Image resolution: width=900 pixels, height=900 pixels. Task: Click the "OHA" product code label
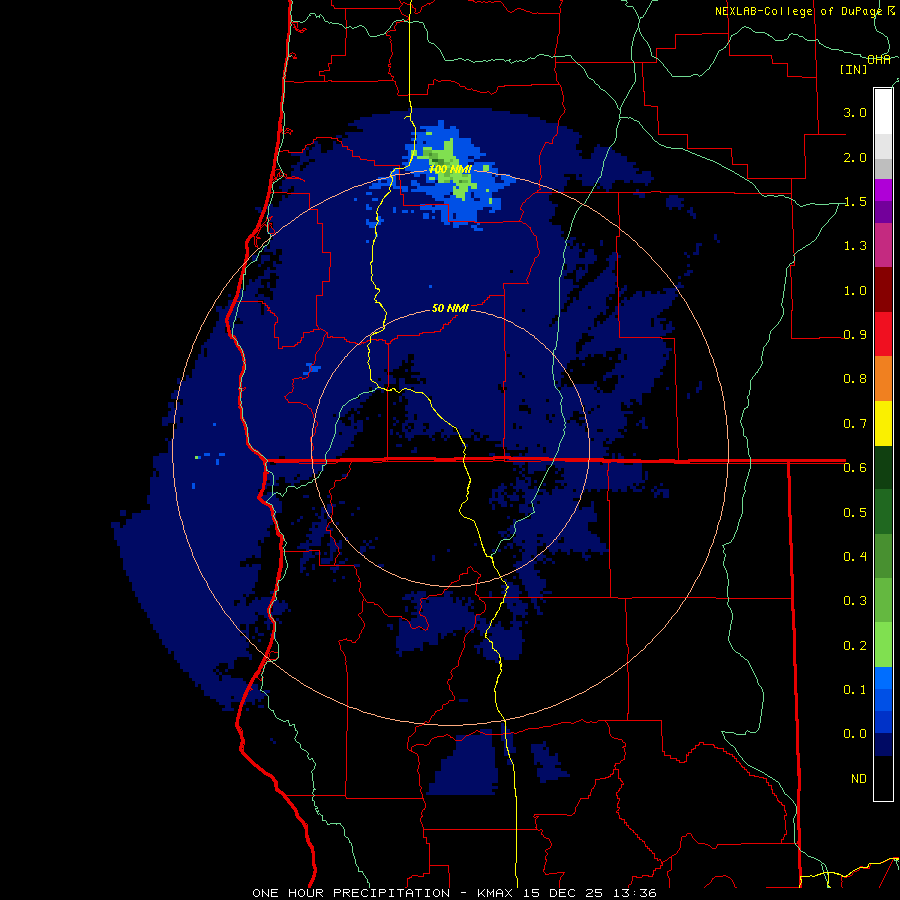pyautogui.click(x=879, y=59)
